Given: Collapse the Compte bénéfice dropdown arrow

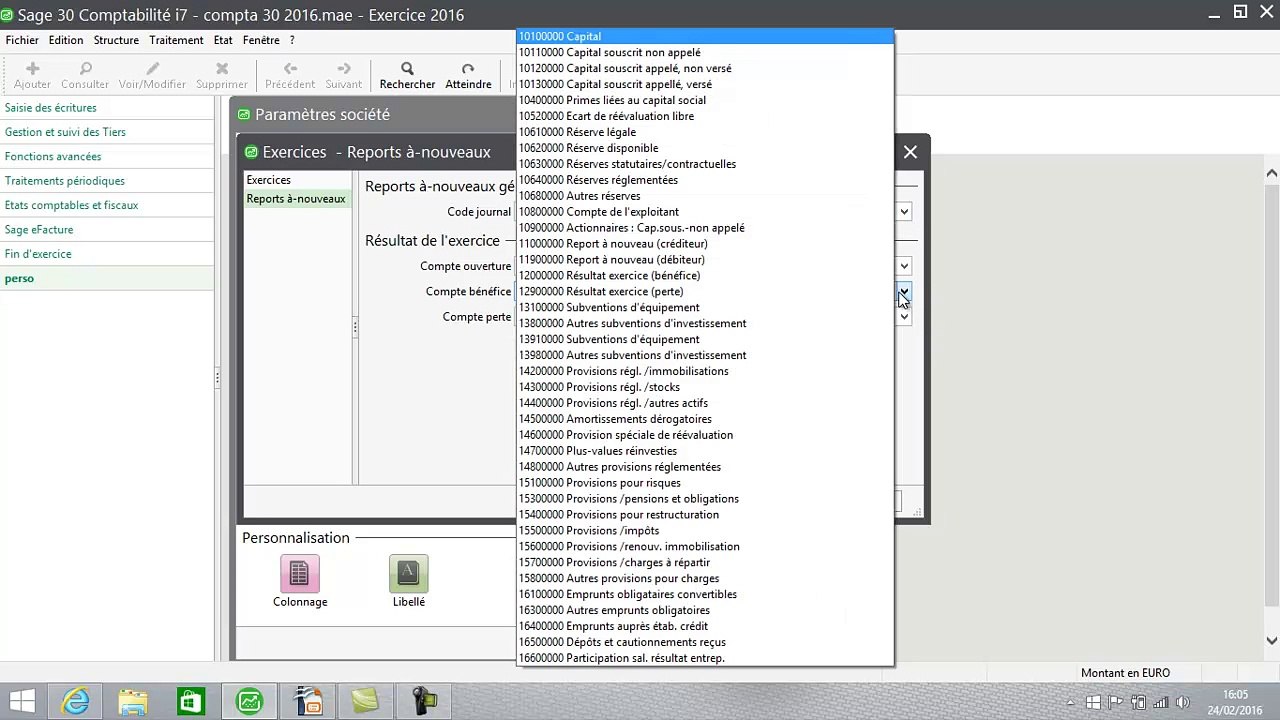Looking at the screenshot, I should [903, 292].
